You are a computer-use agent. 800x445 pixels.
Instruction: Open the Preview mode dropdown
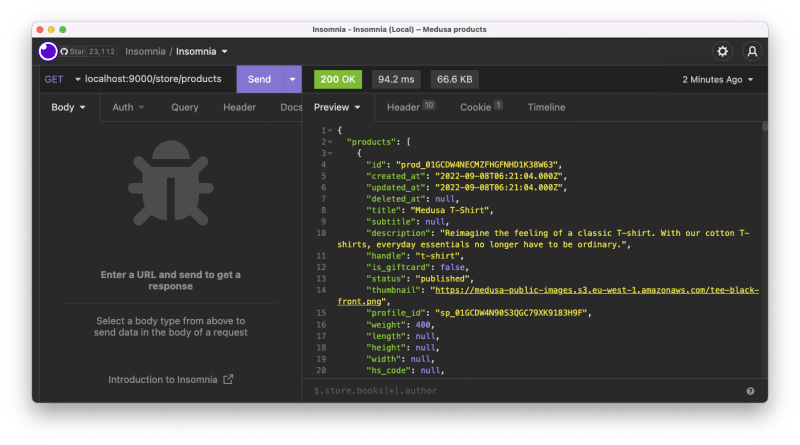[337, 107]
